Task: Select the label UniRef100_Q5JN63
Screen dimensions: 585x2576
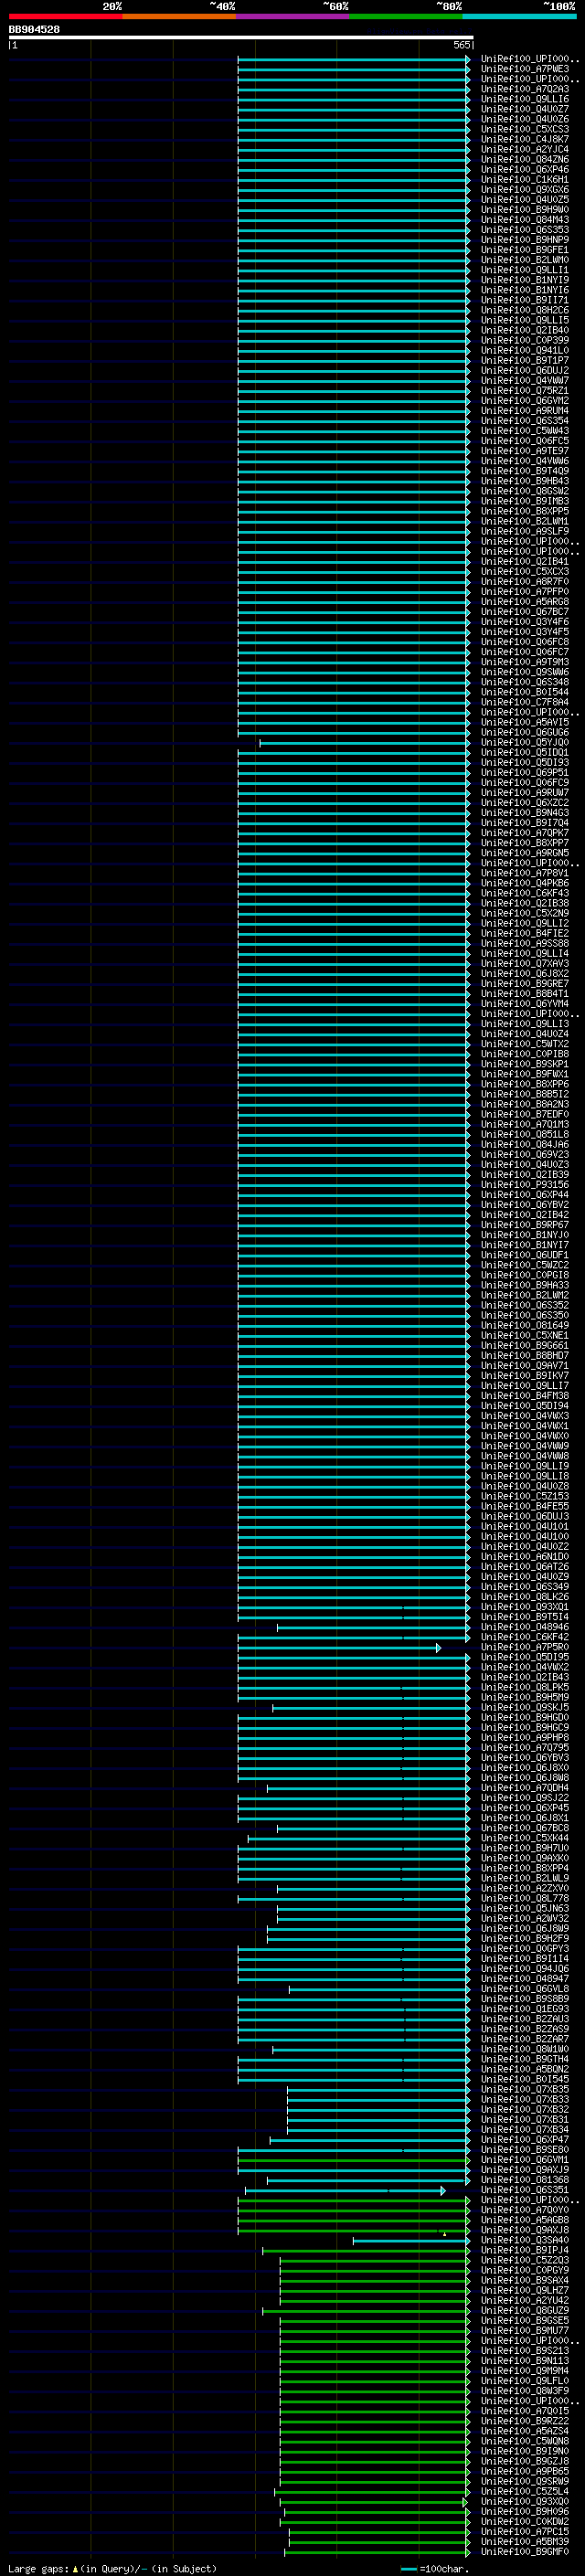Action: [525, 1908]
